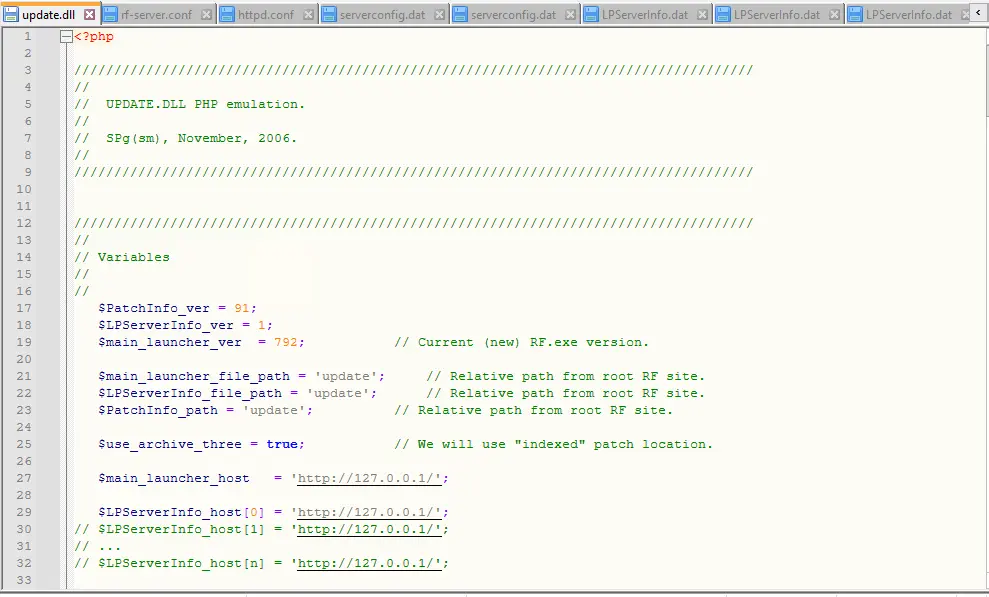Click the '// ...' comment on line 31
Viewport: 989px width, 597px height.
98,546
